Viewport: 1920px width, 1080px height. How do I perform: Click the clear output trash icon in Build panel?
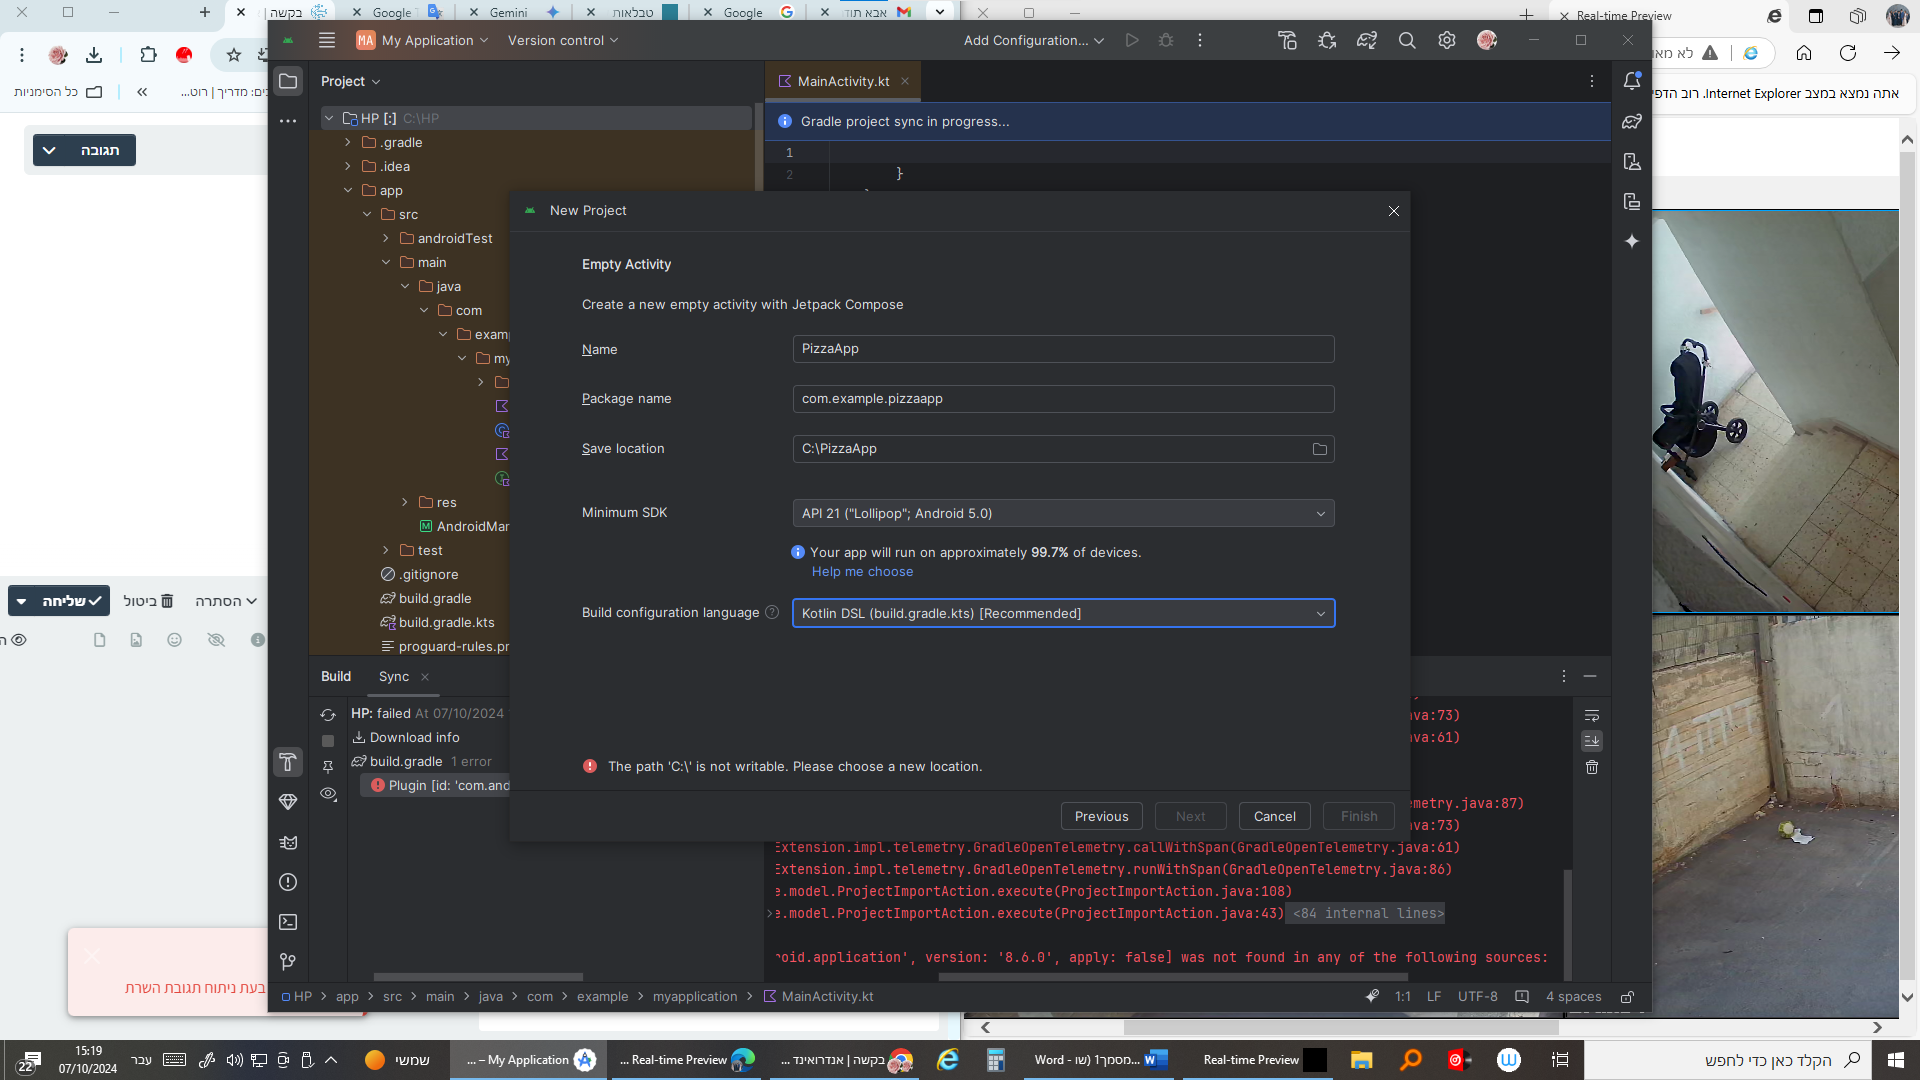tap(1592, 767)
